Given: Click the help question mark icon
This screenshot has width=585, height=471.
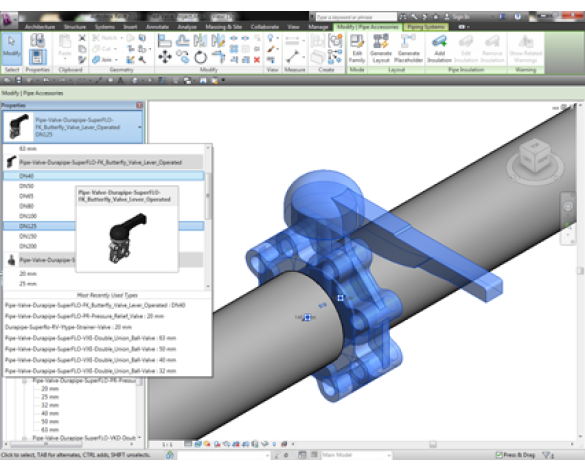Looking at the screenshot, I should (x=517, y=17).
